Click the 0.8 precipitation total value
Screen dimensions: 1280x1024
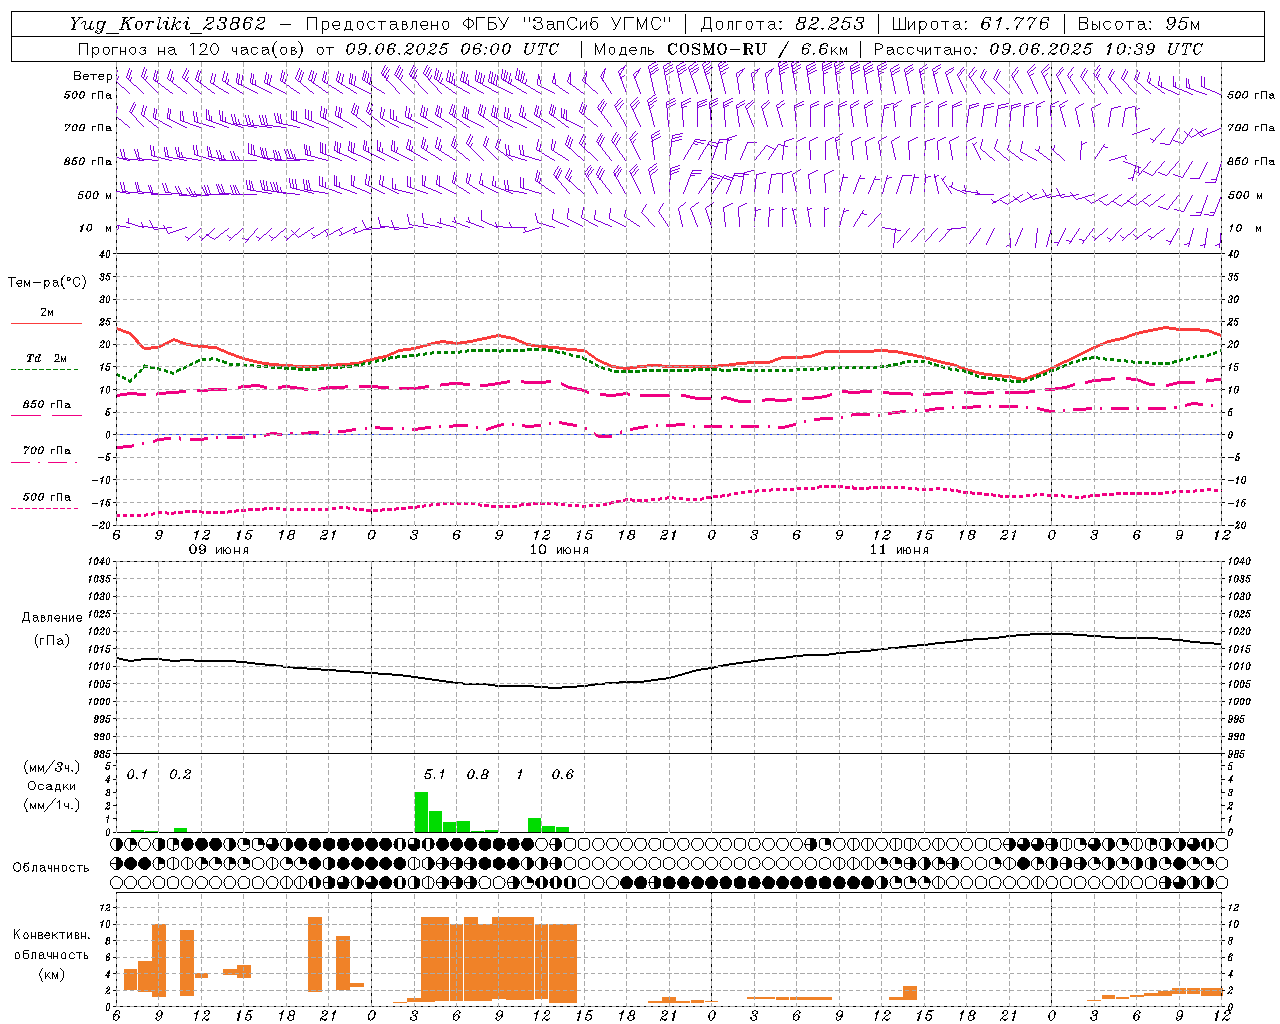[x=478, y=774]
